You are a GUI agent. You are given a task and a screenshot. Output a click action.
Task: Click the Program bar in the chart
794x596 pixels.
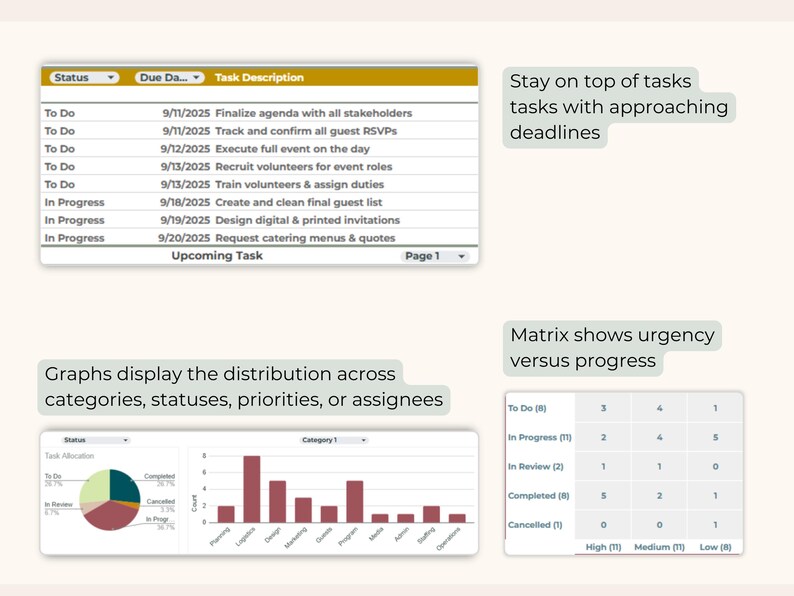point(354,501)
